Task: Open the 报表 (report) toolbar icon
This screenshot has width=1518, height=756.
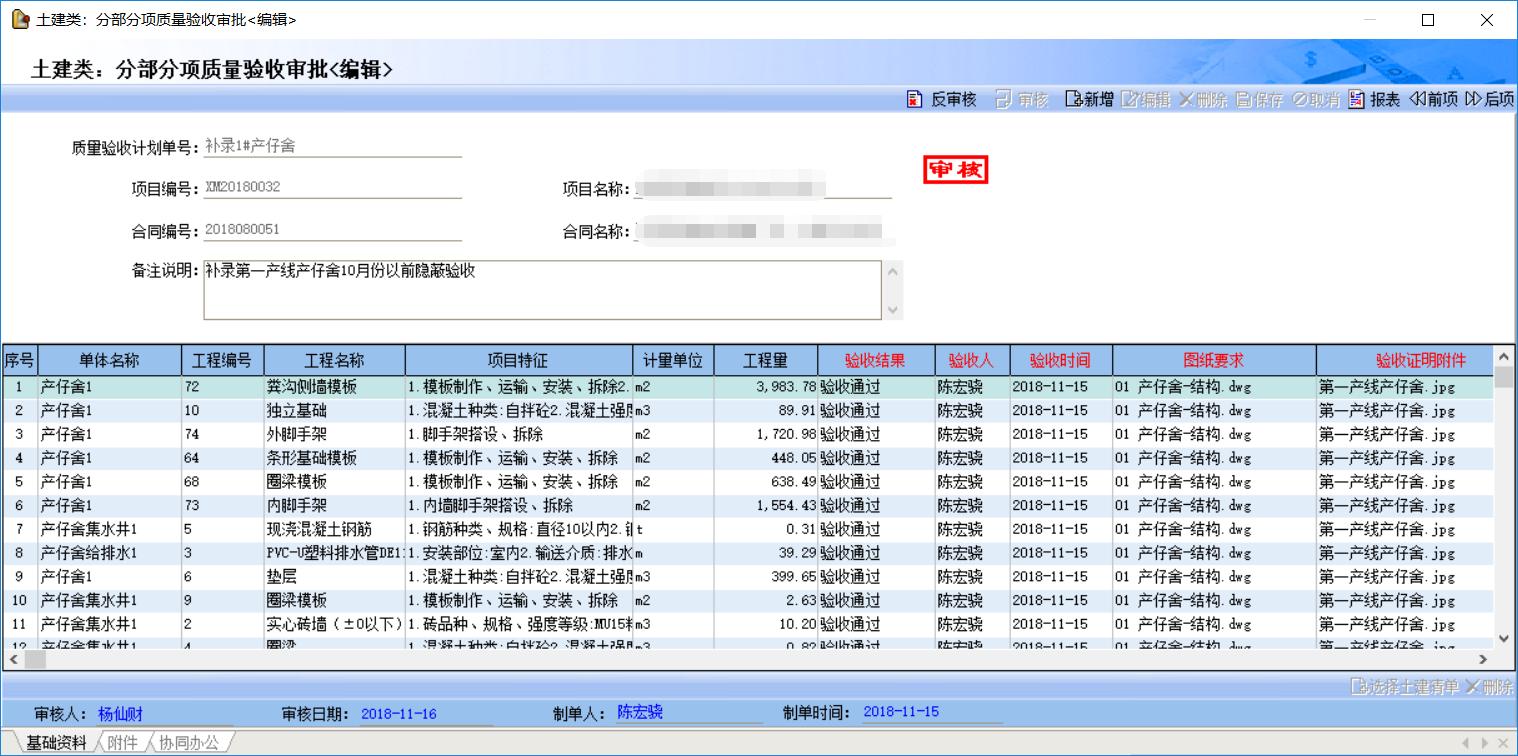Action: [1356, 100]
